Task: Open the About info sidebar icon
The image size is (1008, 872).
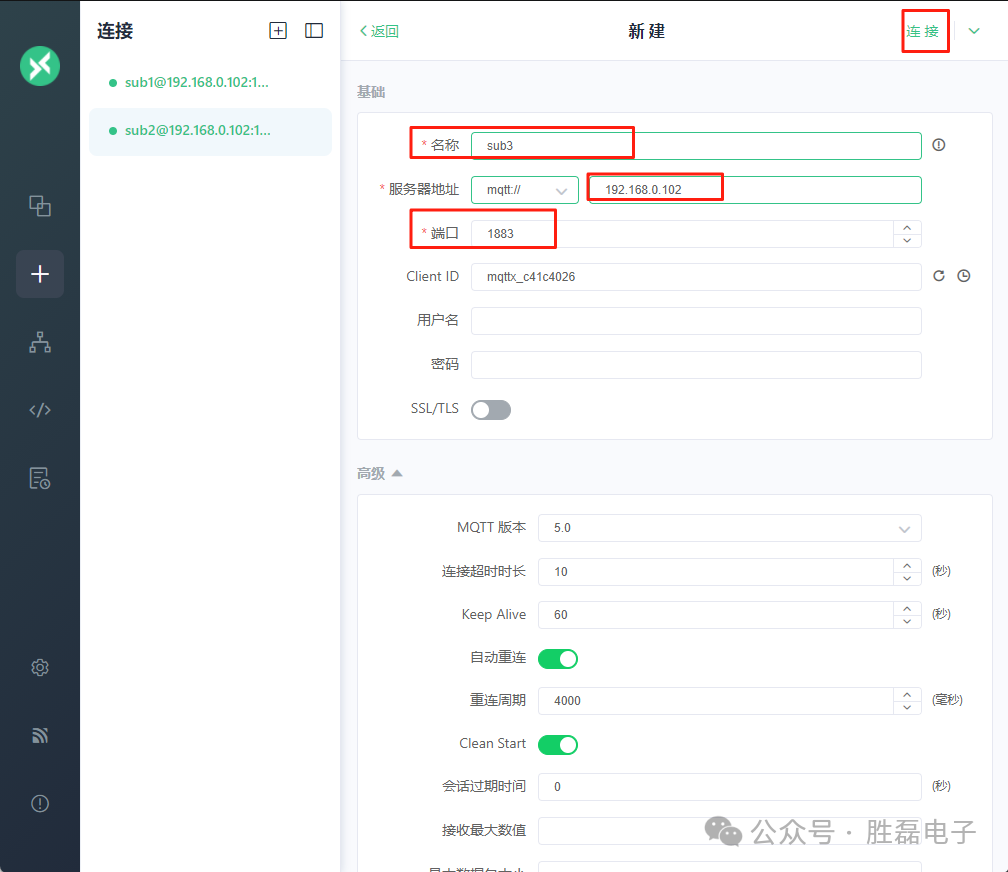Action: [40, 803]
